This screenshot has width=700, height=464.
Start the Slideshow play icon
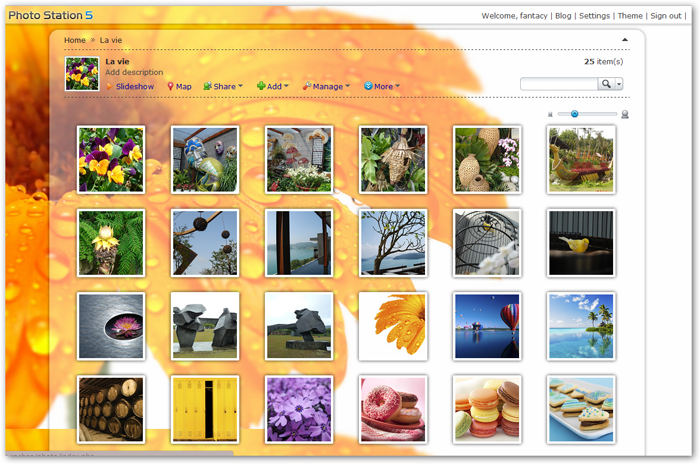pos(110,86)
